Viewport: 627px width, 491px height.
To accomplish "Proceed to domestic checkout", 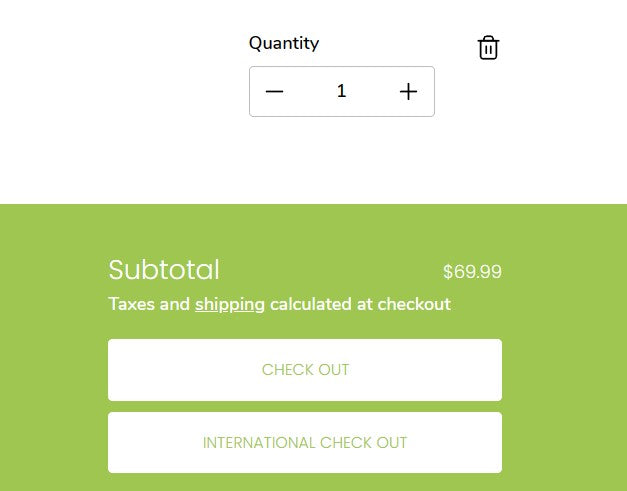I will click(305, 370).
